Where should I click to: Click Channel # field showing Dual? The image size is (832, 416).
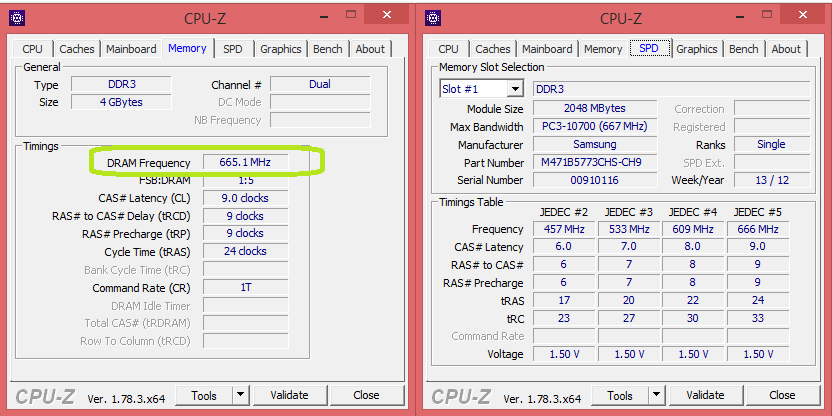pyautogui.click(x=320, y=84)
